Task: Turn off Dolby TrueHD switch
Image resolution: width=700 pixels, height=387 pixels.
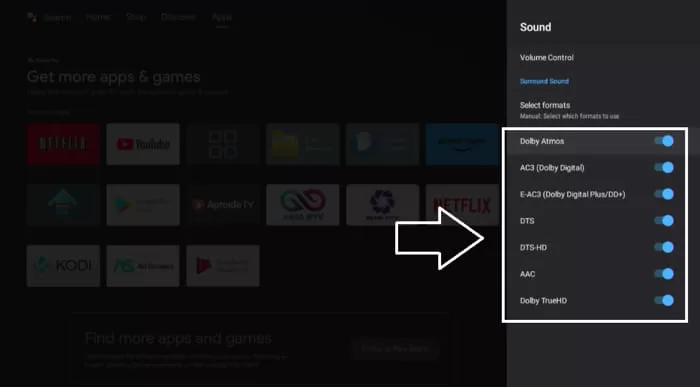Action: tap(664, 300)
